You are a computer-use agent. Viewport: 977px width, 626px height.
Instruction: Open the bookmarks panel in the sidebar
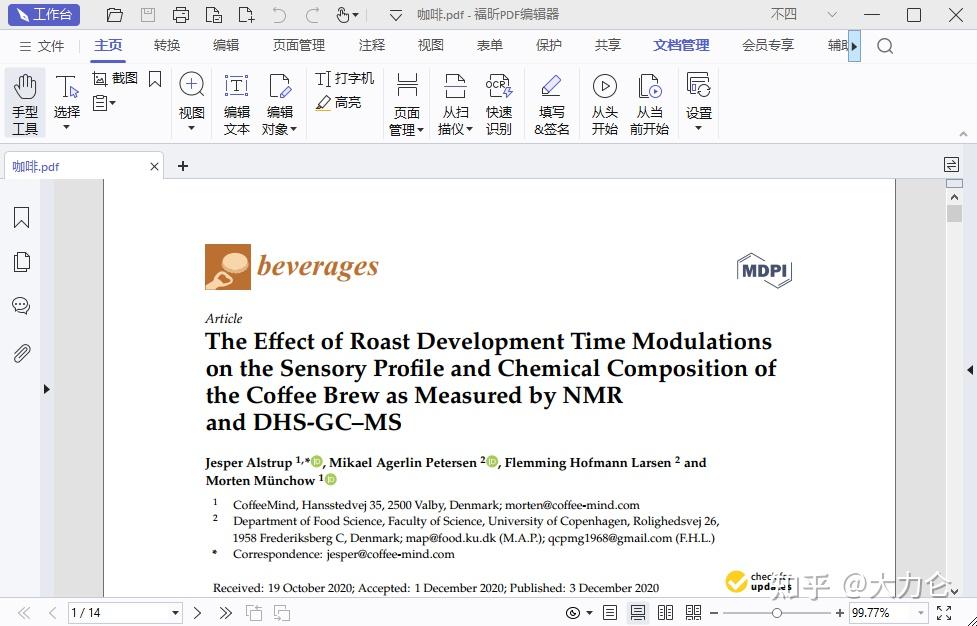pyautogui.click(x=22, y=217)
